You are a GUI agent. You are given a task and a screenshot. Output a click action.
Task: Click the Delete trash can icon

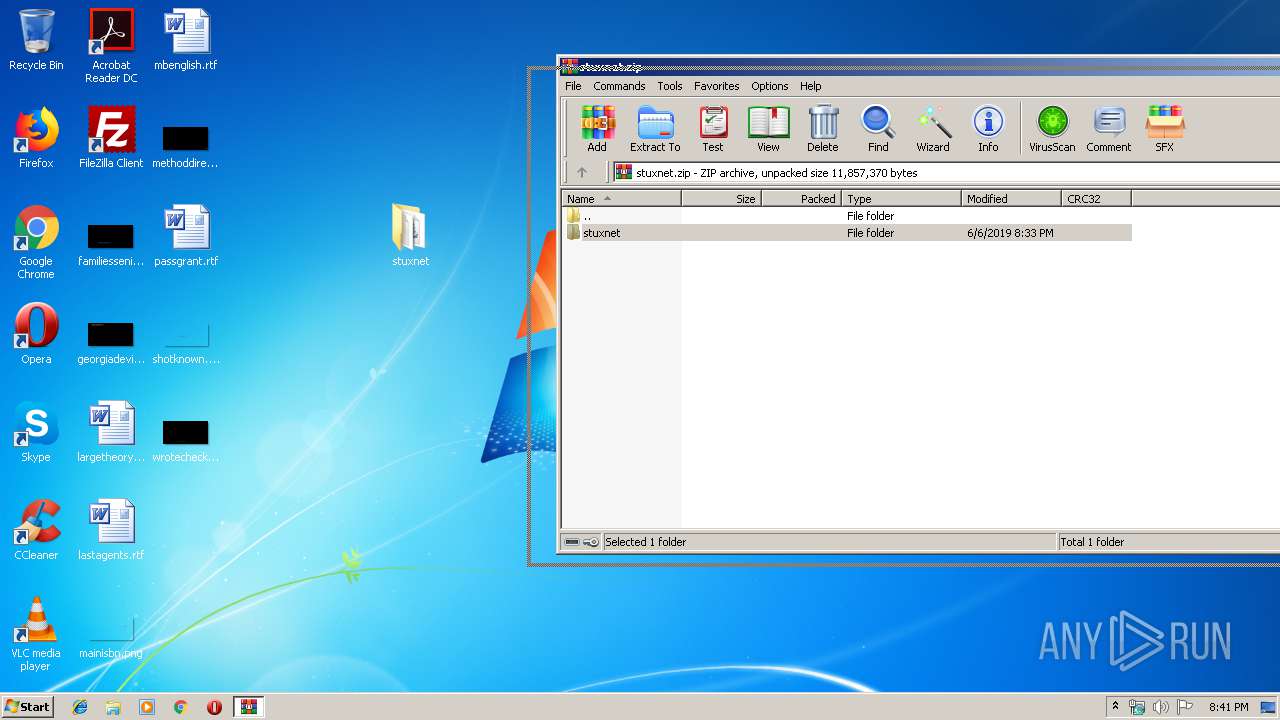point(823,129)
